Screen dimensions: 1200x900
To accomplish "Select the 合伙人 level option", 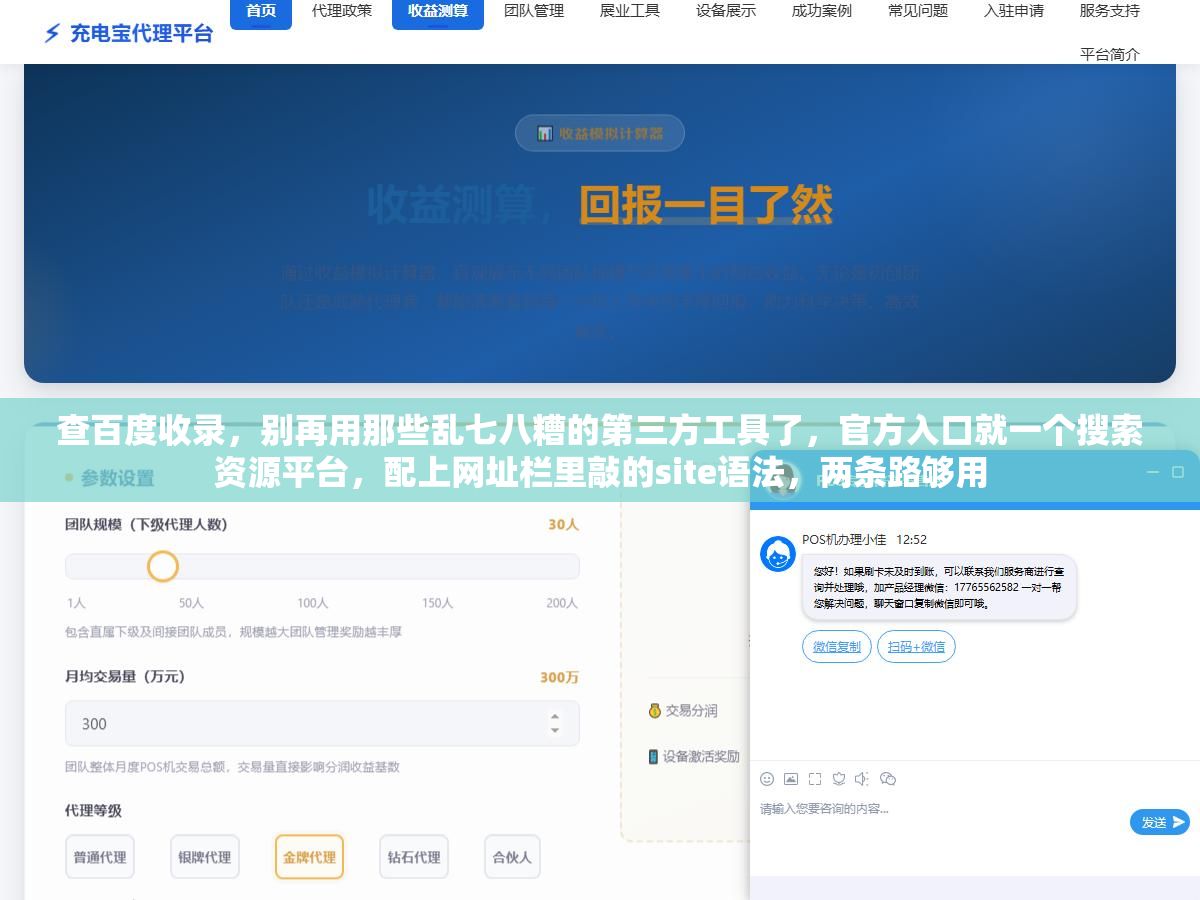I will click(512, 857).
